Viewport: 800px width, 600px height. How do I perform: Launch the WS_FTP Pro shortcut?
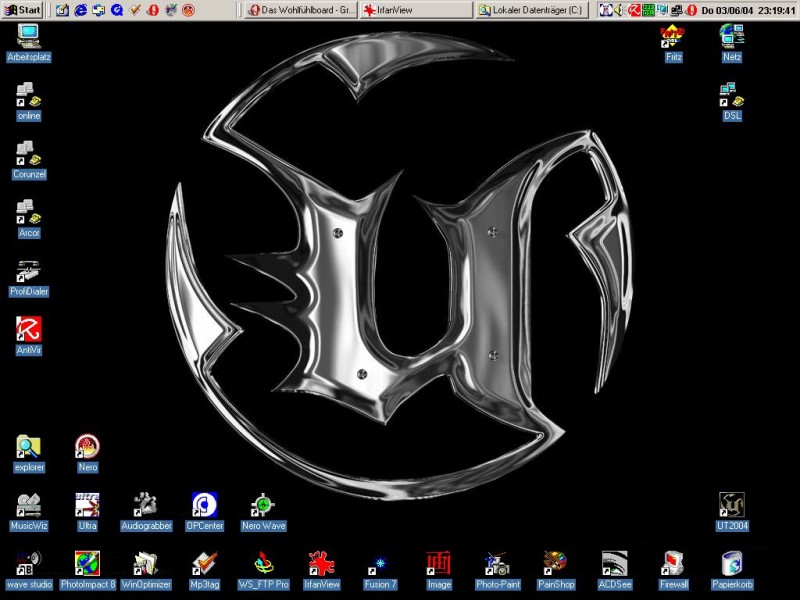tap(263, 563)
